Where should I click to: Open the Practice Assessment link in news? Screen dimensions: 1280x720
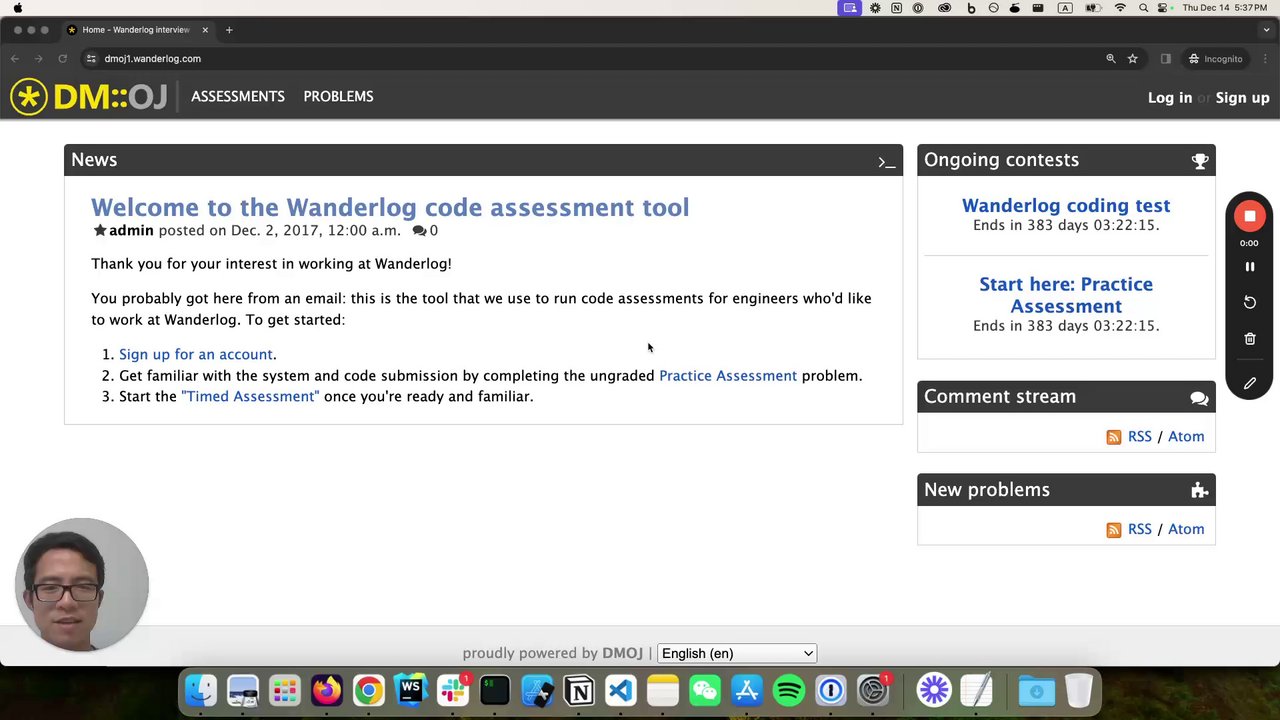[x=728, y=375]
